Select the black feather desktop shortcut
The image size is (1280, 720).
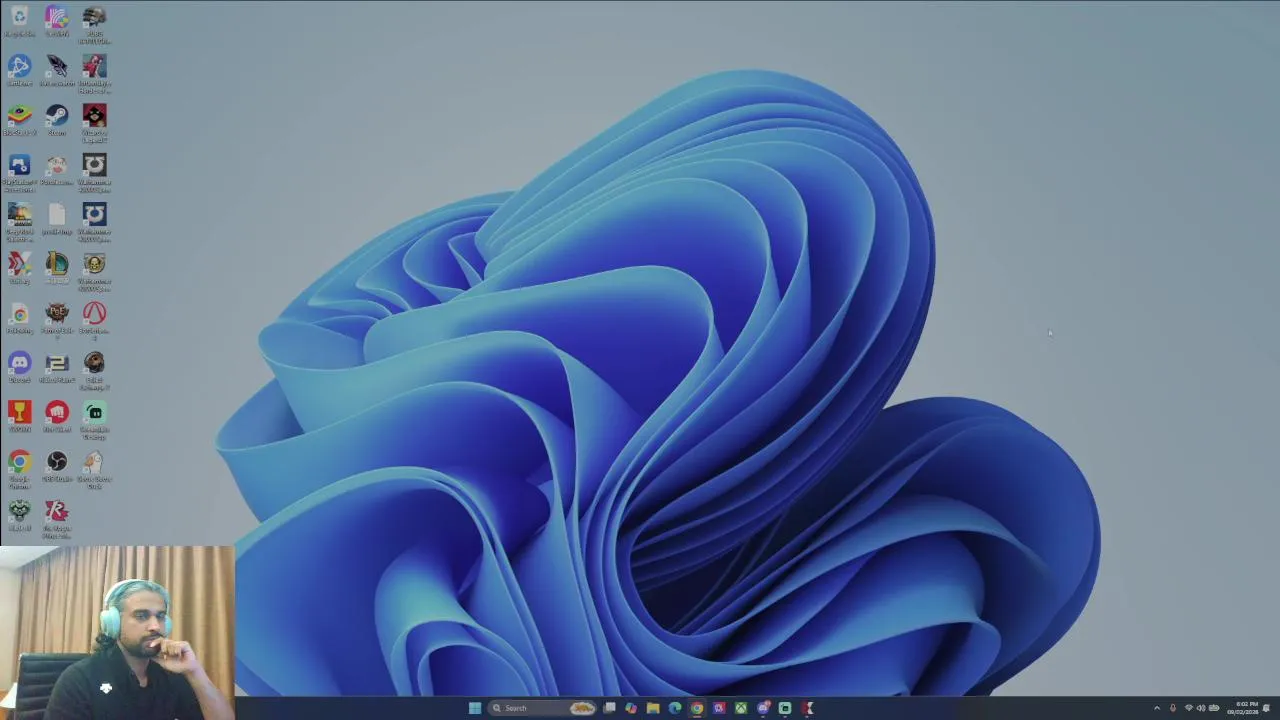pyautogui.click(x=57, y=70)
